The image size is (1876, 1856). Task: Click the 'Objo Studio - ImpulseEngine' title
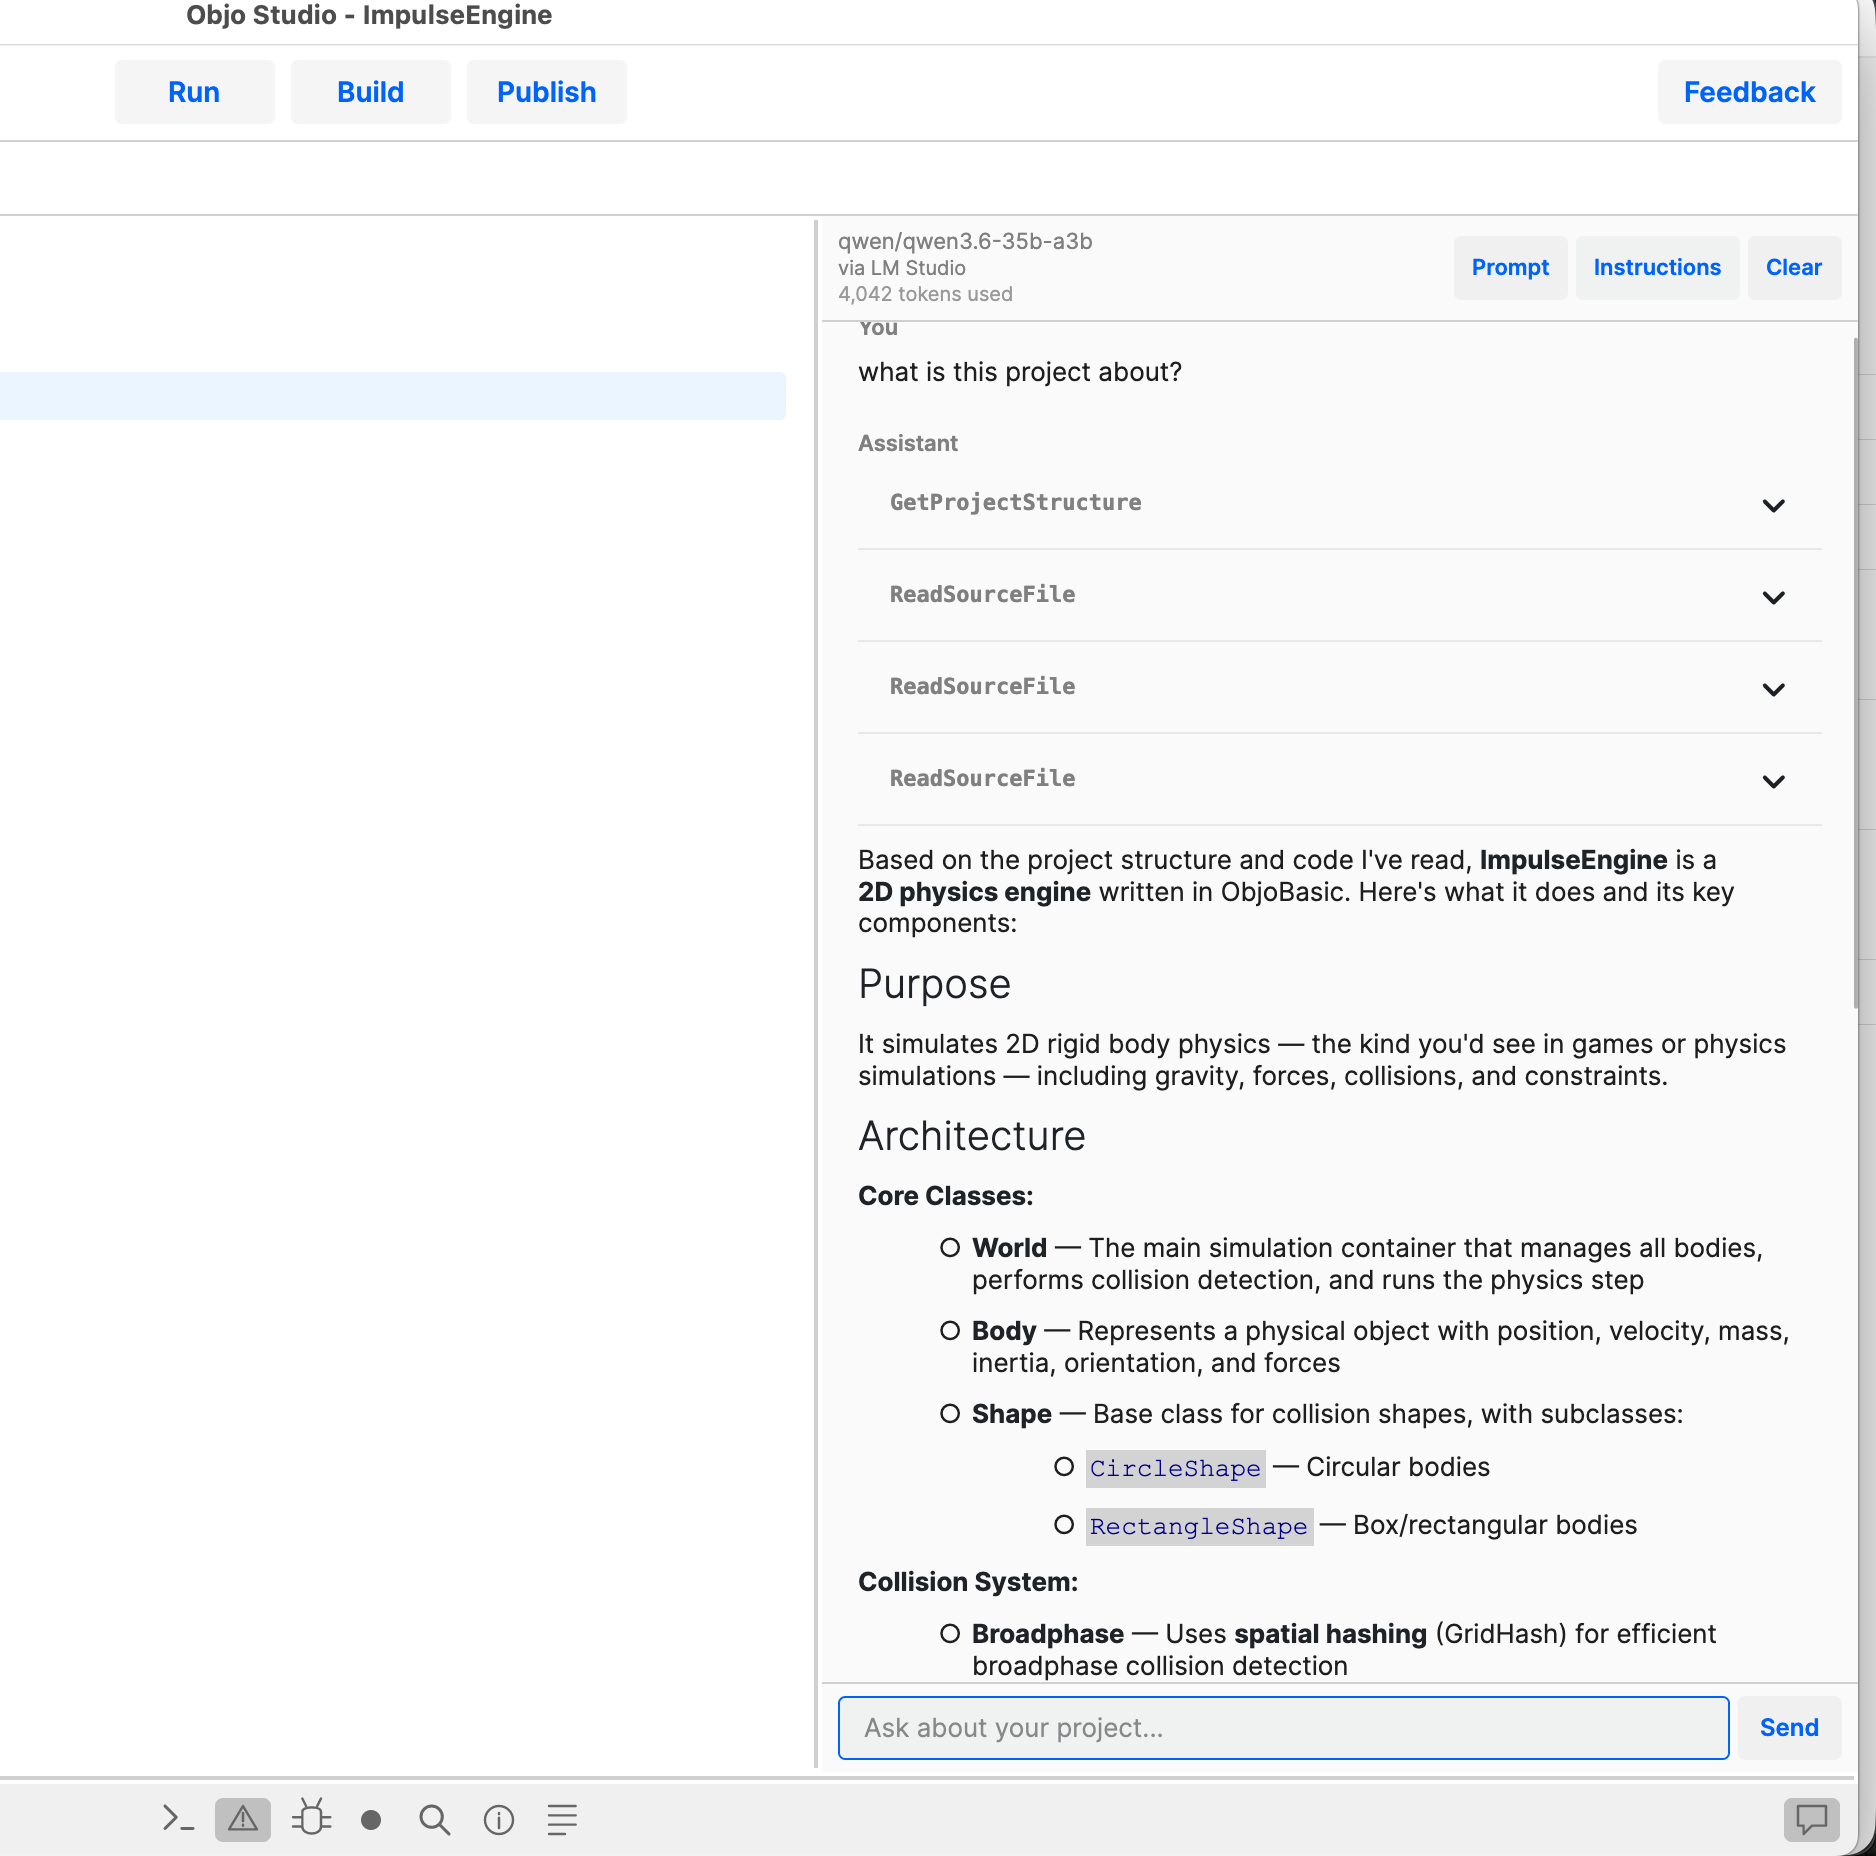click(369, 15)
